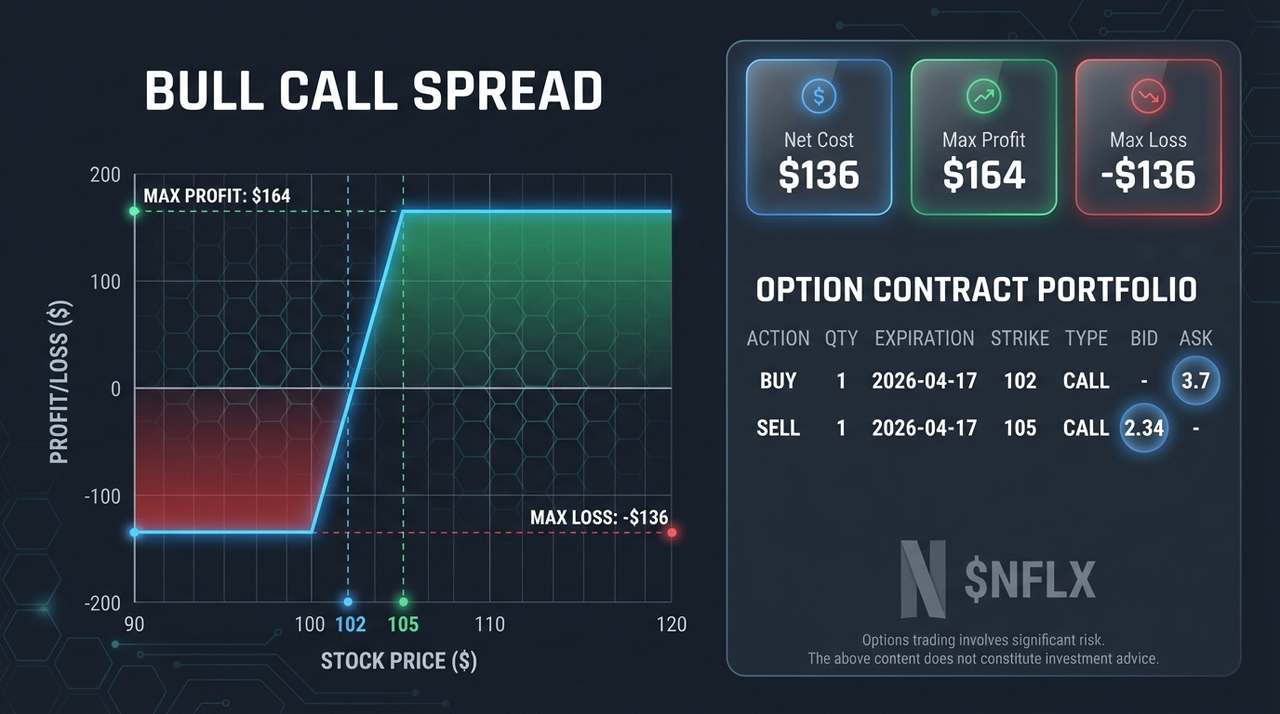This screenshot has height=714, width=1280.
Task: Click the red max loss dot at the chart's right edge
Action: (x=672, y=533)
